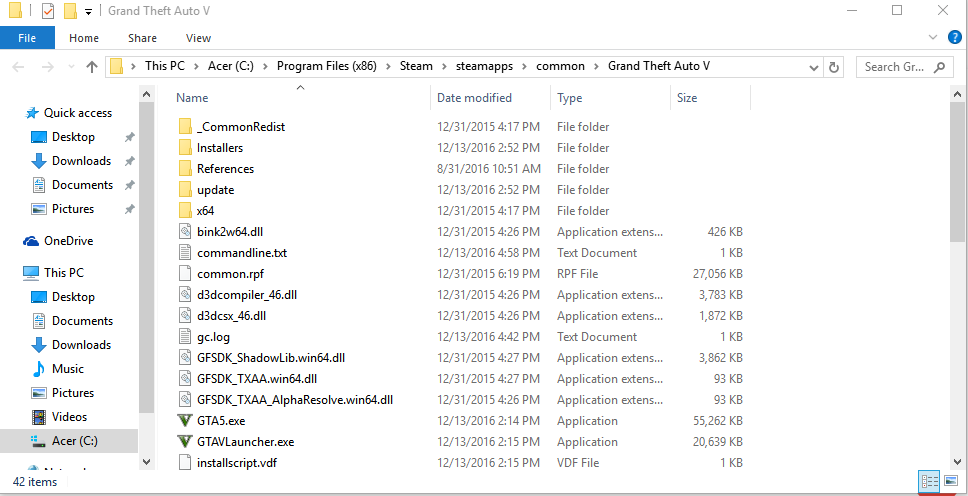The image size is (968, 496).
Task: Open the Customize Quick Access Toolbar dropdown
Action: tap(88, 11)
